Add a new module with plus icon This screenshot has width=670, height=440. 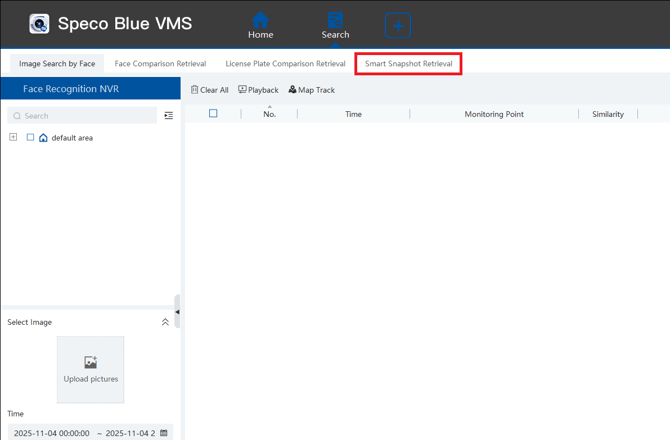pyautogui.click(x=398, y=25)
